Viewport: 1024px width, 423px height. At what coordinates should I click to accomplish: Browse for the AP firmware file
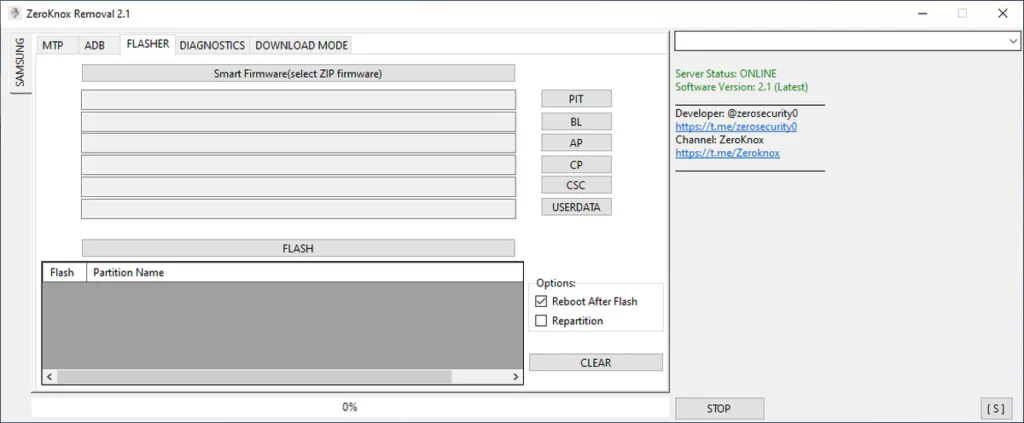[576, 143]
